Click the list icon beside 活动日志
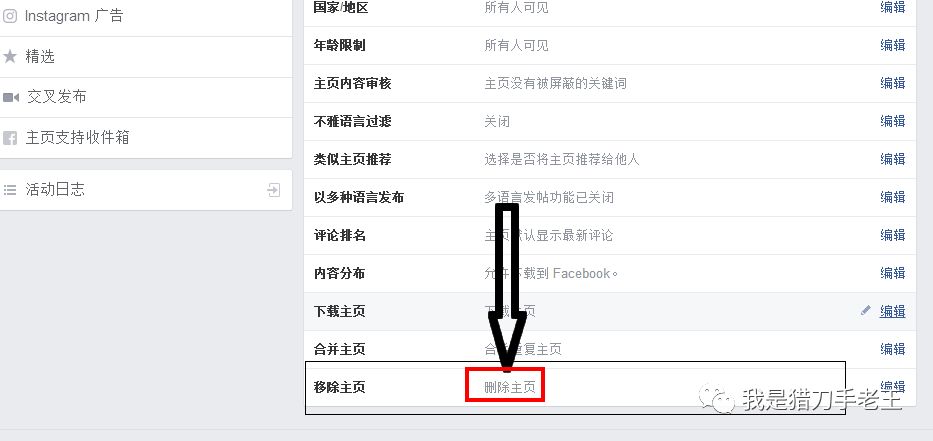Screen dimensions: 933x441 tap(10, 190)
